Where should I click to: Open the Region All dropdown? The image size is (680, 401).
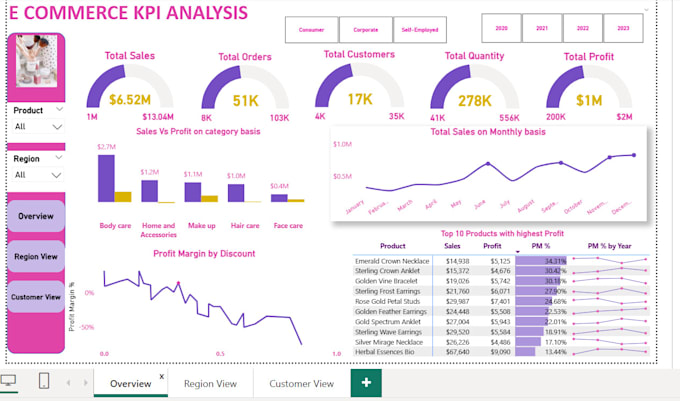[36, 175]
